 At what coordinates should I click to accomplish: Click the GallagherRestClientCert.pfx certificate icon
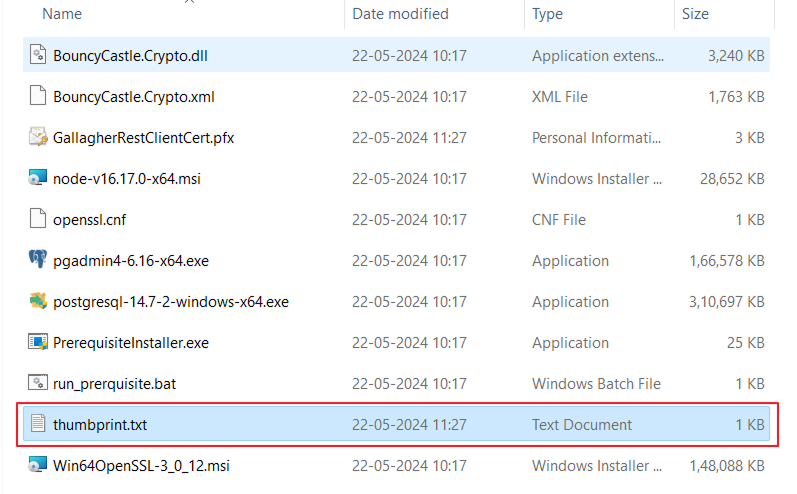click(x=38, y=138)
